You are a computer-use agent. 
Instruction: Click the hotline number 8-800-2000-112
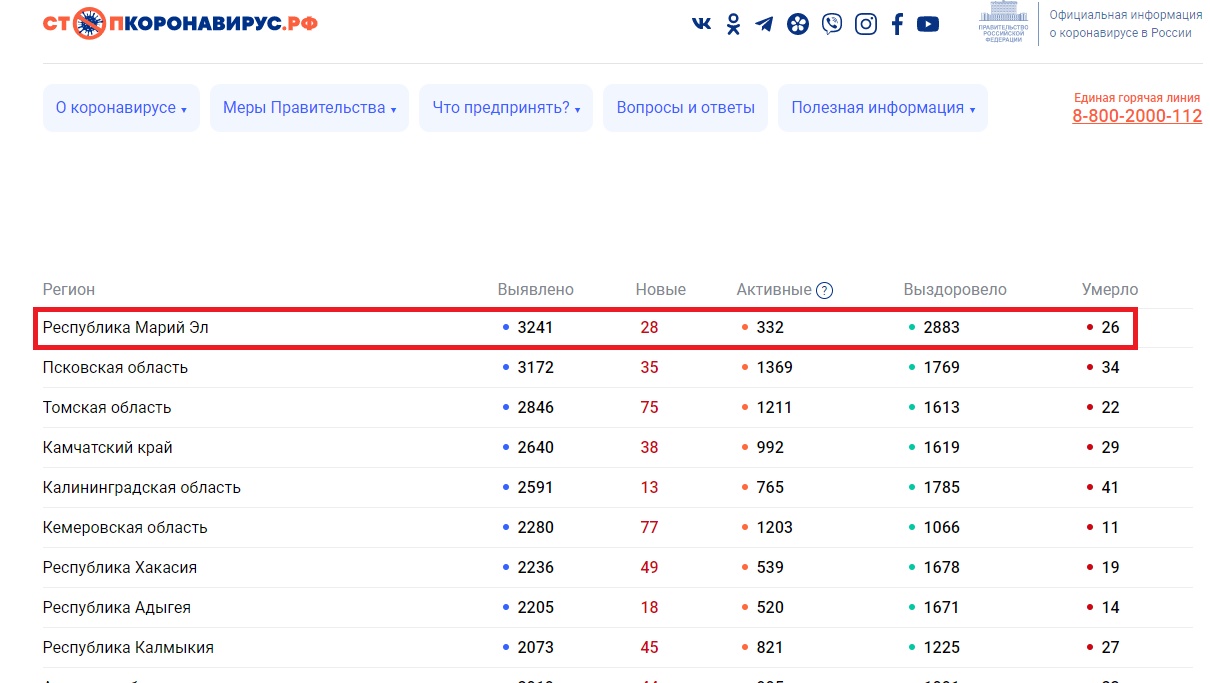point(1137,116)
